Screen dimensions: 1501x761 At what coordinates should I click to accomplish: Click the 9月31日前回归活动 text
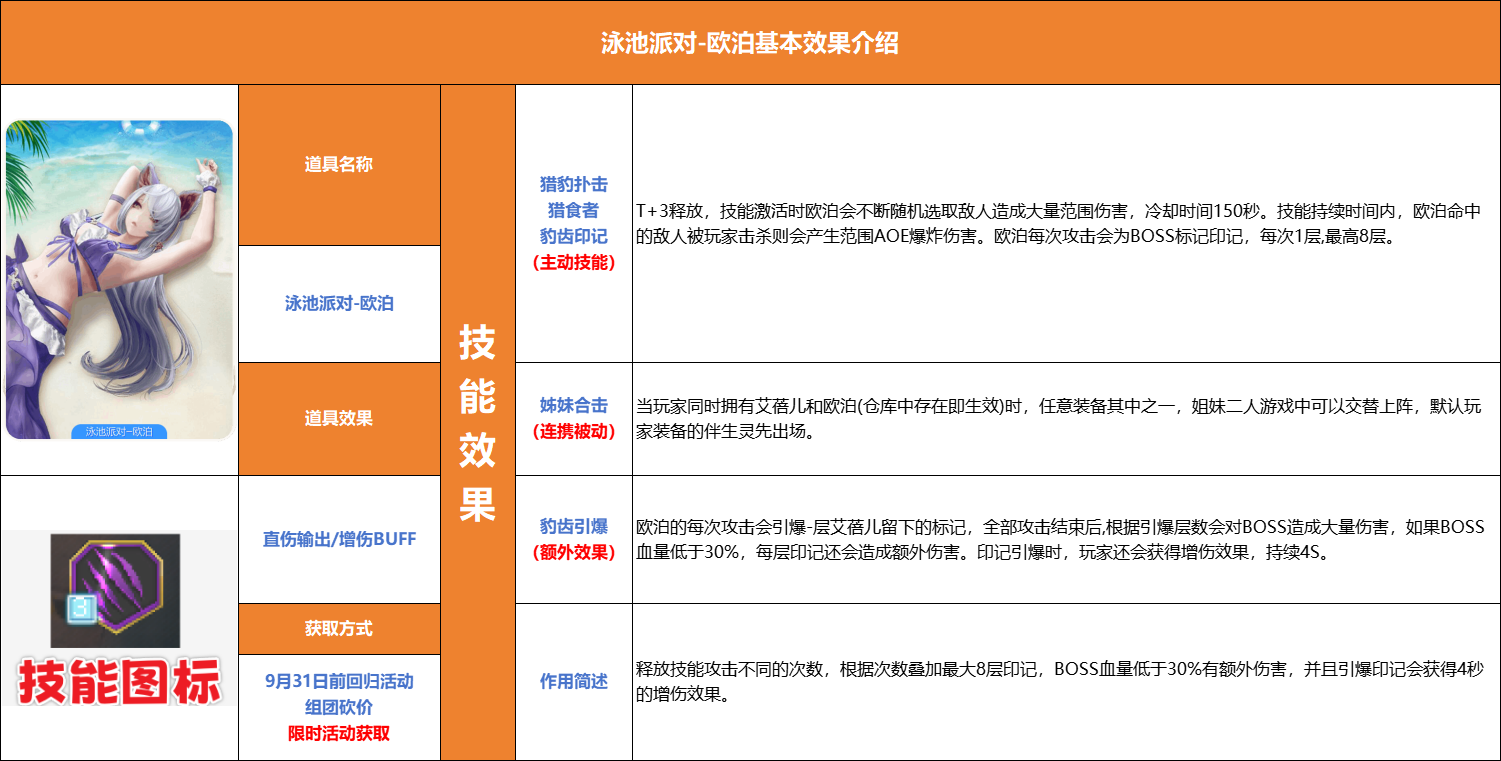(339, 682)
